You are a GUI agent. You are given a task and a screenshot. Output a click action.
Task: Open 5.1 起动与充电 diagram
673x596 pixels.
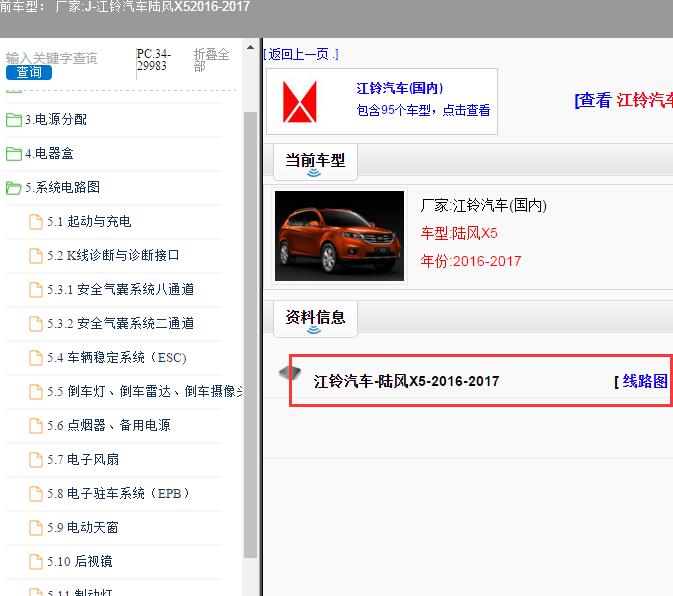tap(89, 221)
